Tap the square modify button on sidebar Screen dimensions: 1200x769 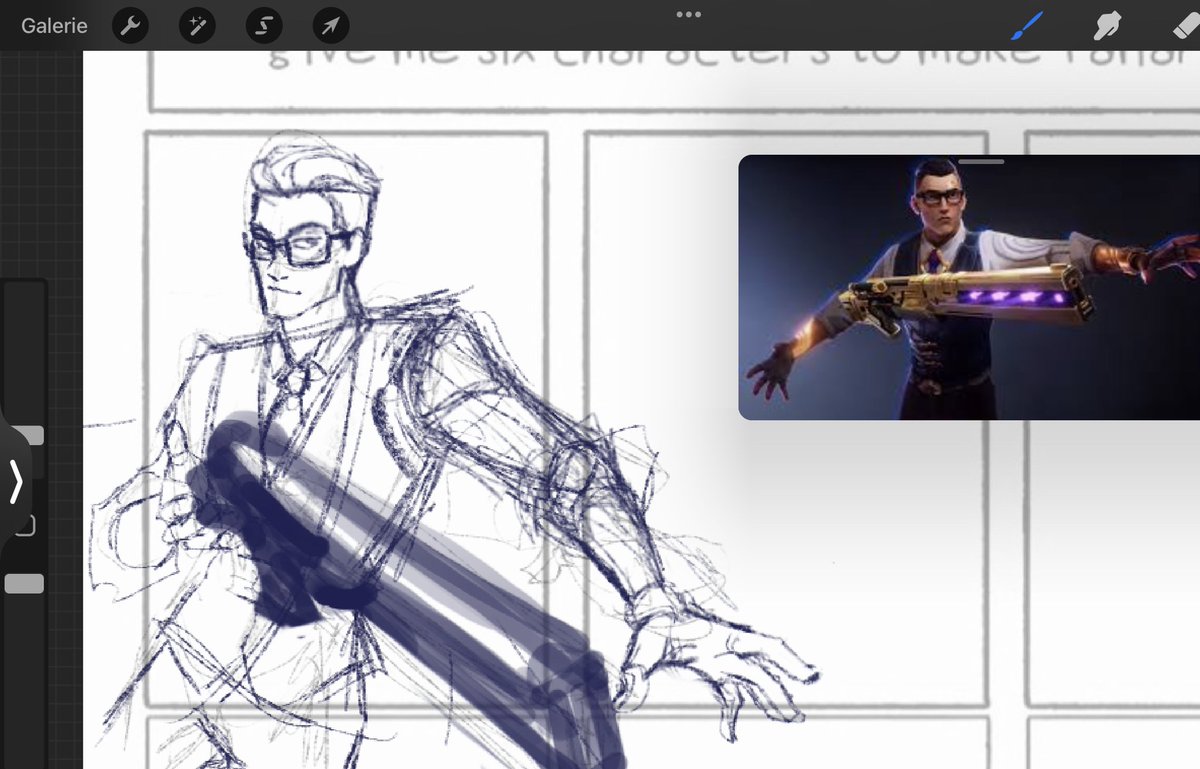pyautogui.click(x=26, y=525)
